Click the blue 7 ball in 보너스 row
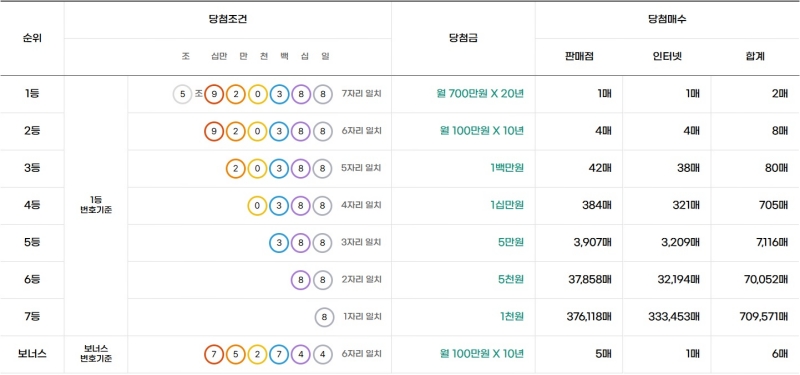Screen dimensions: 800x375 coord(279,354)
